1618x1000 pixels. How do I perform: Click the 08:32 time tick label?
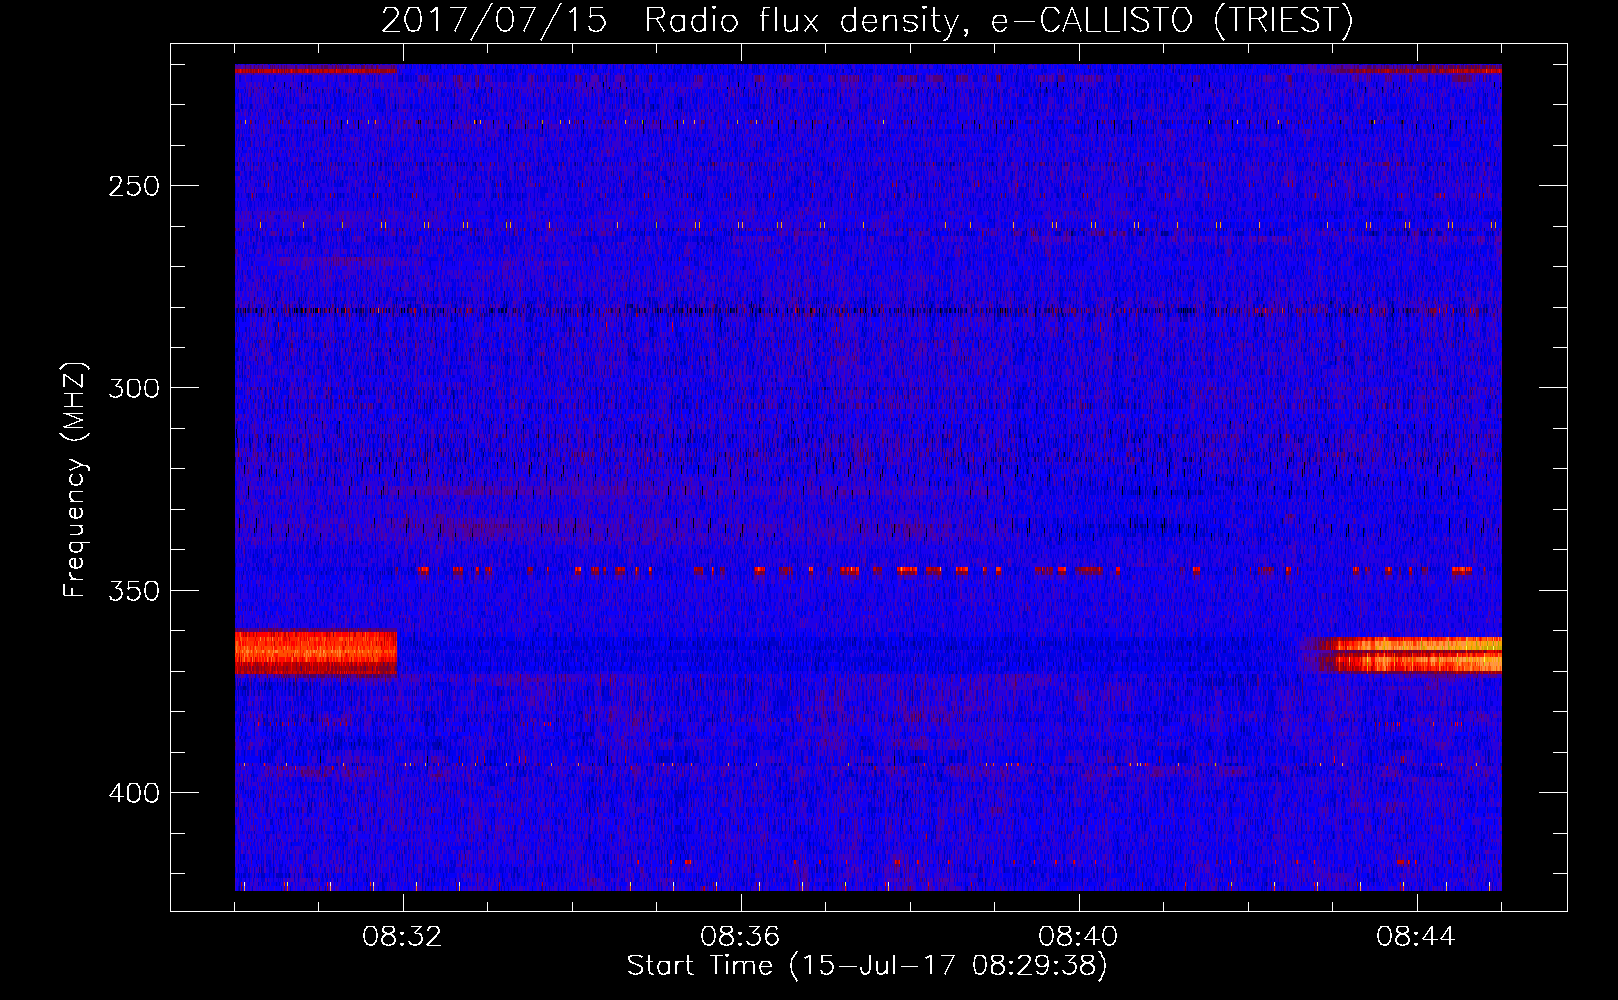pyautogui.click(x=402, y=937)
